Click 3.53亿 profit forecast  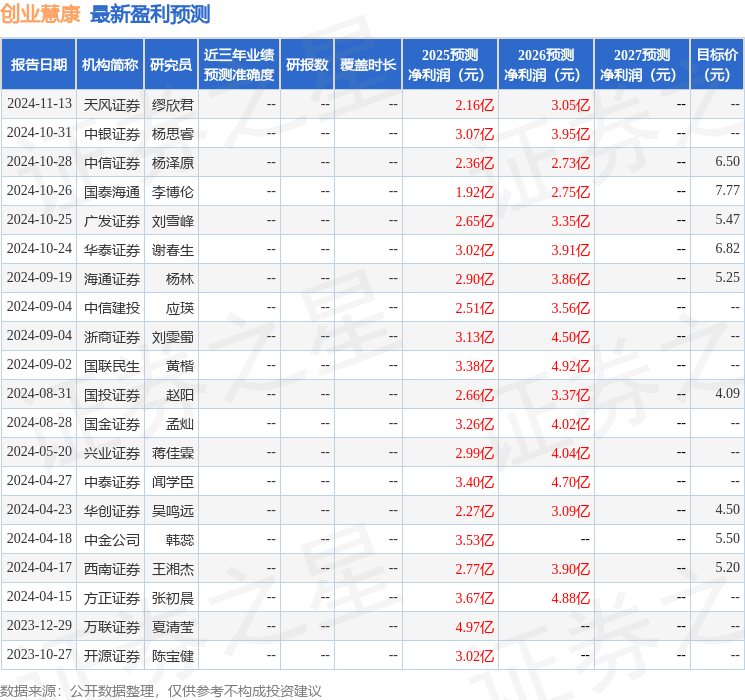coord(474,540)
